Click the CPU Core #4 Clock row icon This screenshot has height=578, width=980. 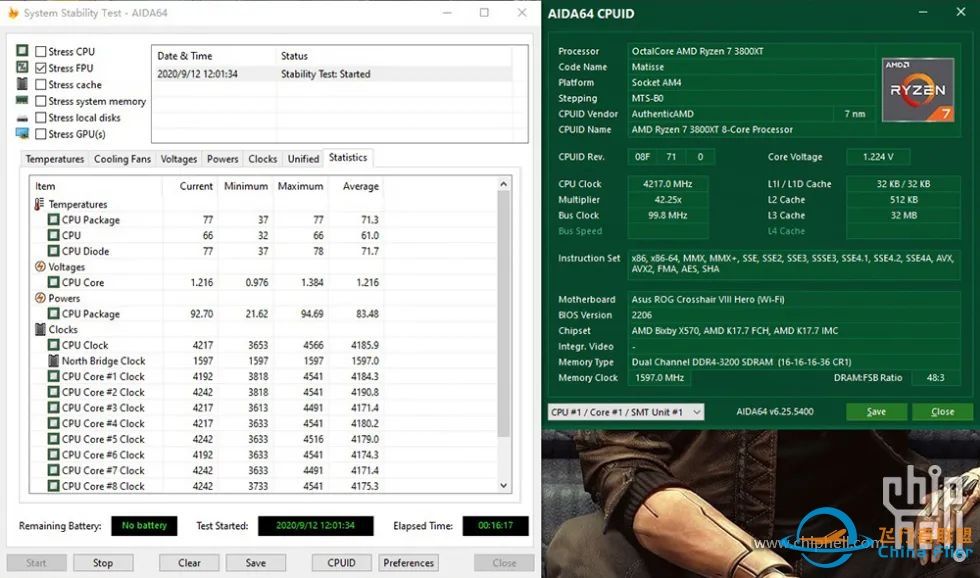click(x=54, y=423)
